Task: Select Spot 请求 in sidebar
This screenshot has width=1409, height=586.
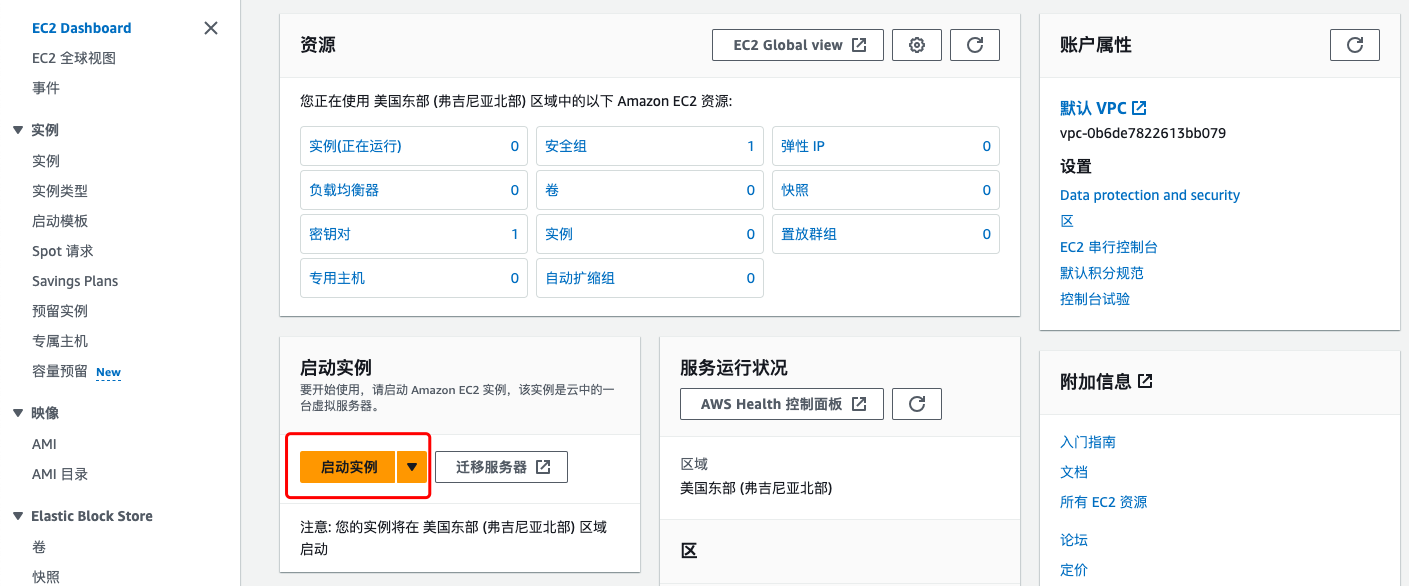Action: click(x=62, y=251)
